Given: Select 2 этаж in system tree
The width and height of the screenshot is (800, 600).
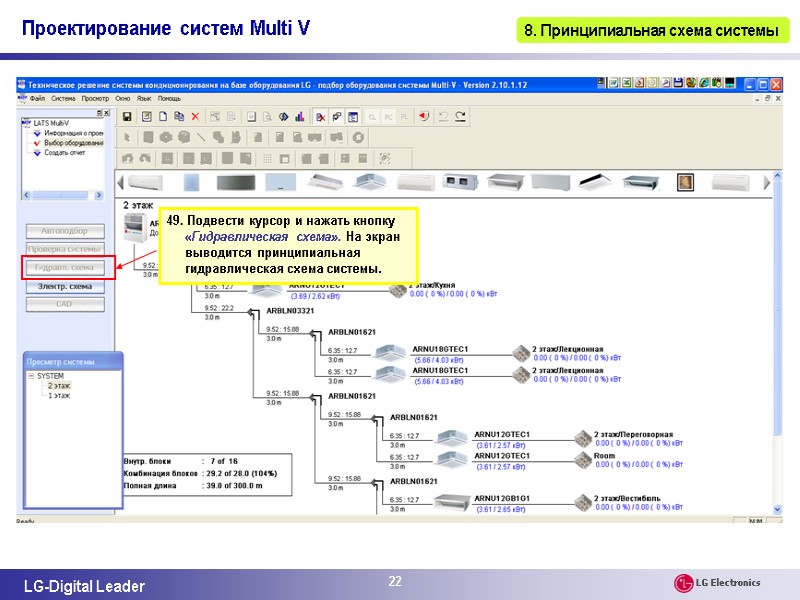Looking at the screenshot, I should click(59, 386).
